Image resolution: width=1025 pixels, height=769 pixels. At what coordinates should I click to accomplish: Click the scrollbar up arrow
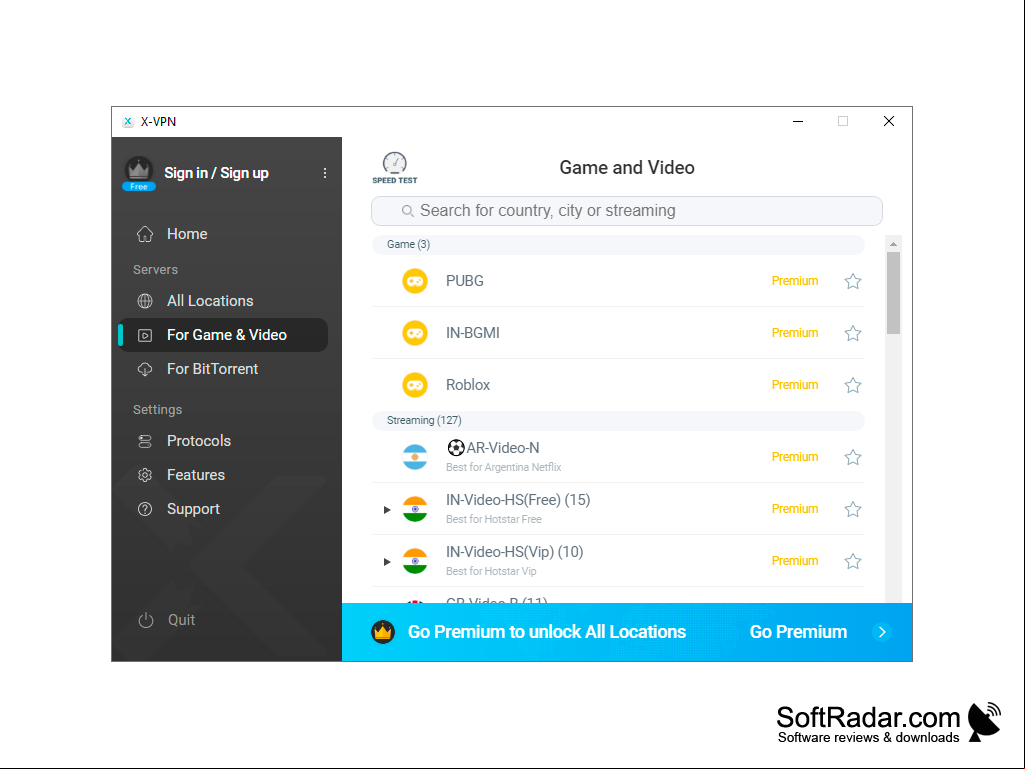(893, 244)
